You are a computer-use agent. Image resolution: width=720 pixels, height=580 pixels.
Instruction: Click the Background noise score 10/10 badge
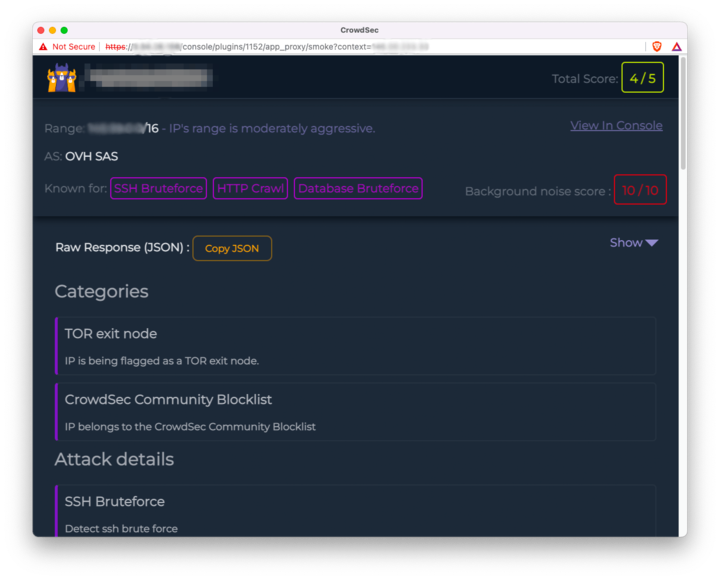640,190
